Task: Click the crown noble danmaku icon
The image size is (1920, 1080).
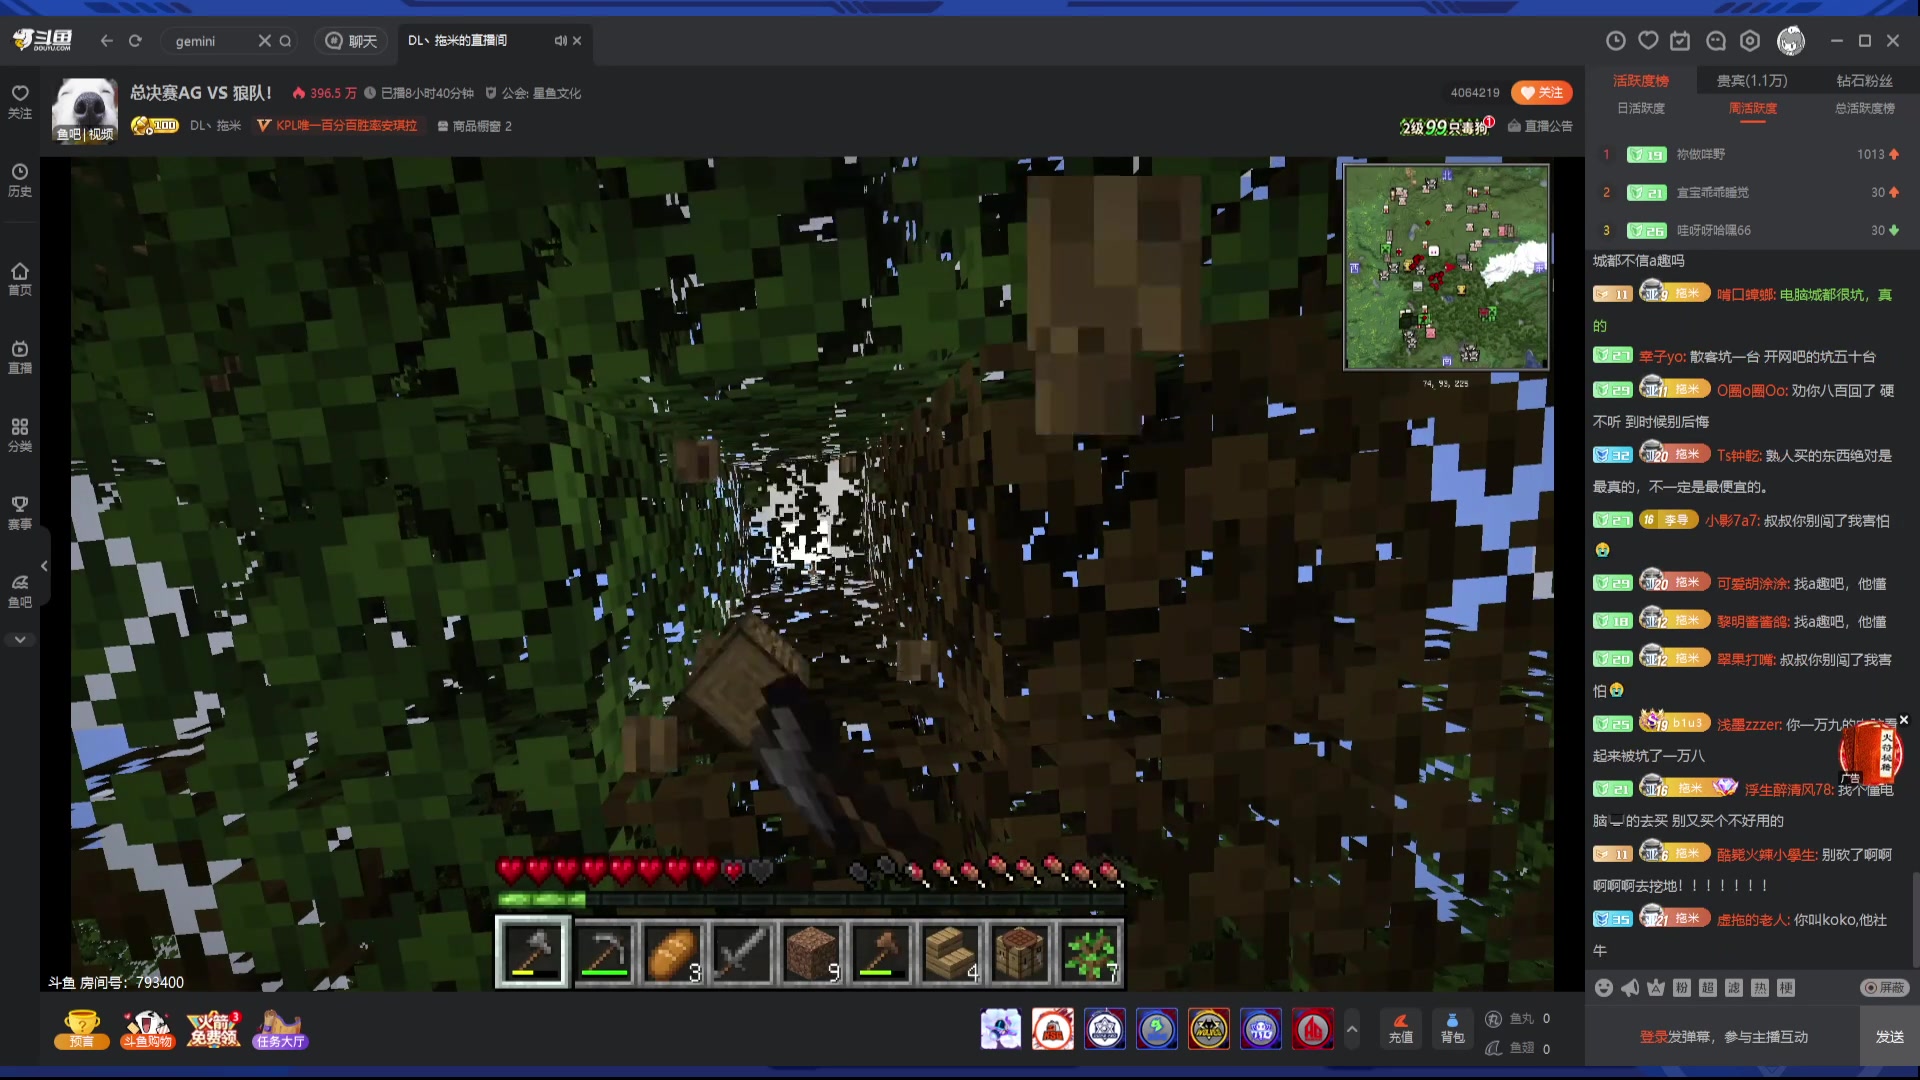Action: [1656, 988]
